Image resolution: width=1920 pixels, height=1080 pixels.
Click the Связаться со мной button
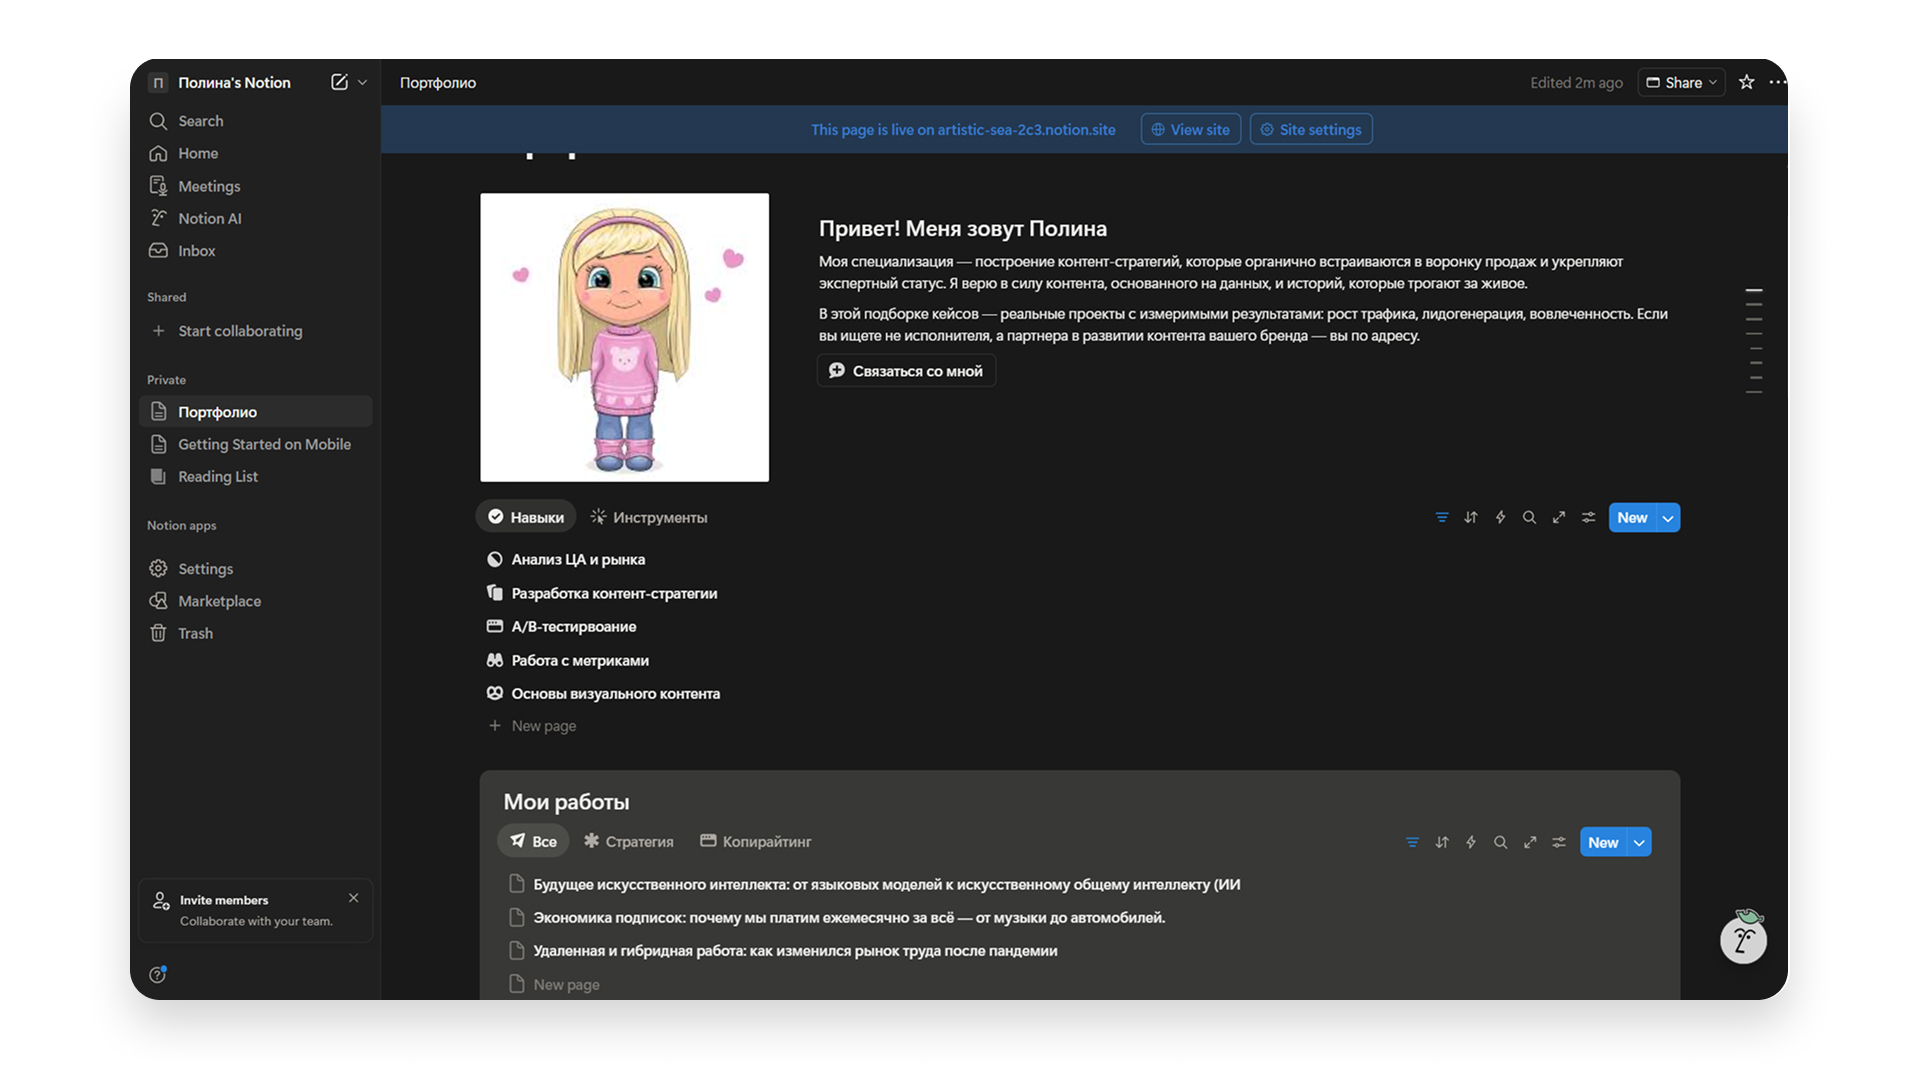point(905,370)
